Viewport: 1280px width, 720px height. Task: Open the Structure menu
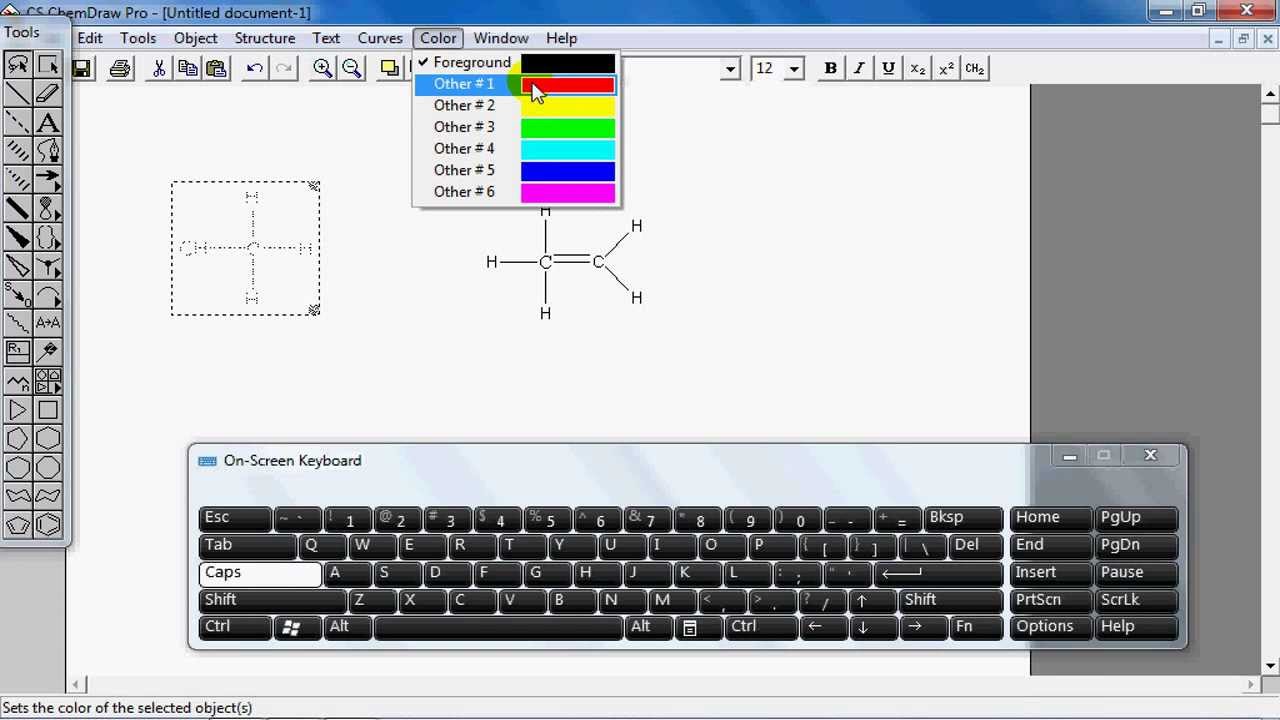[x=265, y=38]
